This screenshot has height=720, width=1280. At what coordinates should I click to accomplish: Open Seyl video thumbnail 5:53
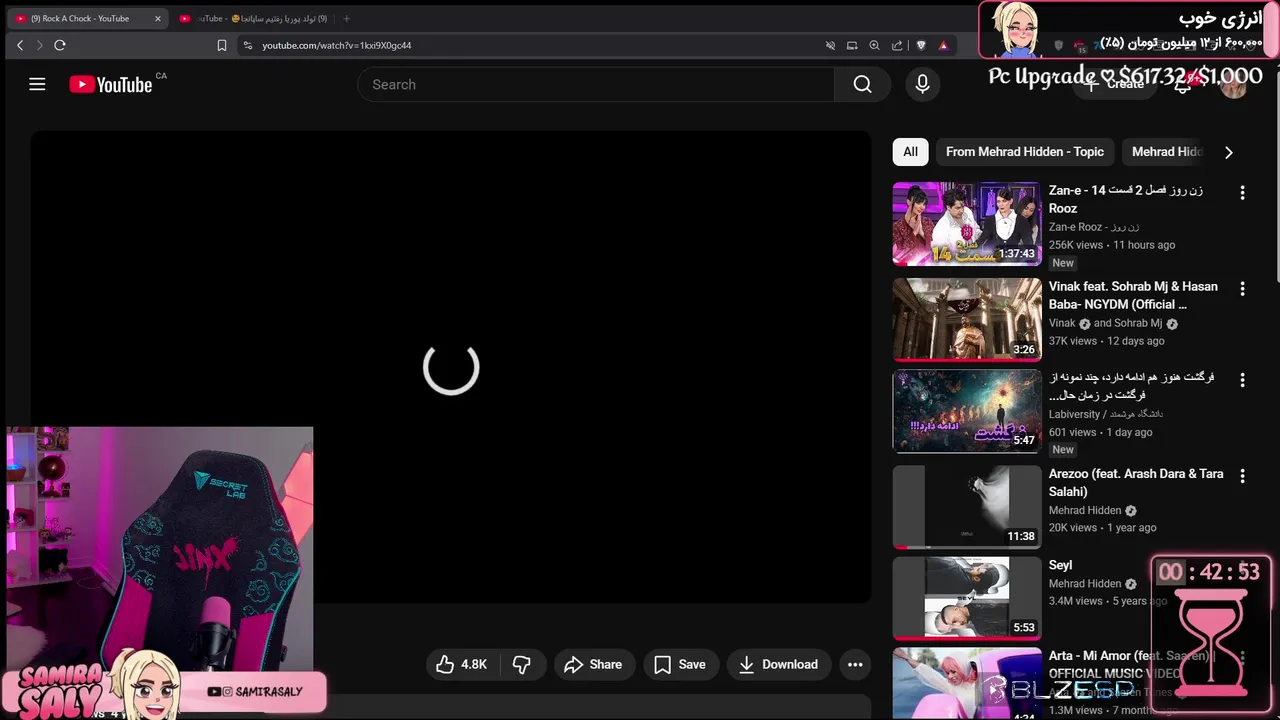click(x=967, y=598)
